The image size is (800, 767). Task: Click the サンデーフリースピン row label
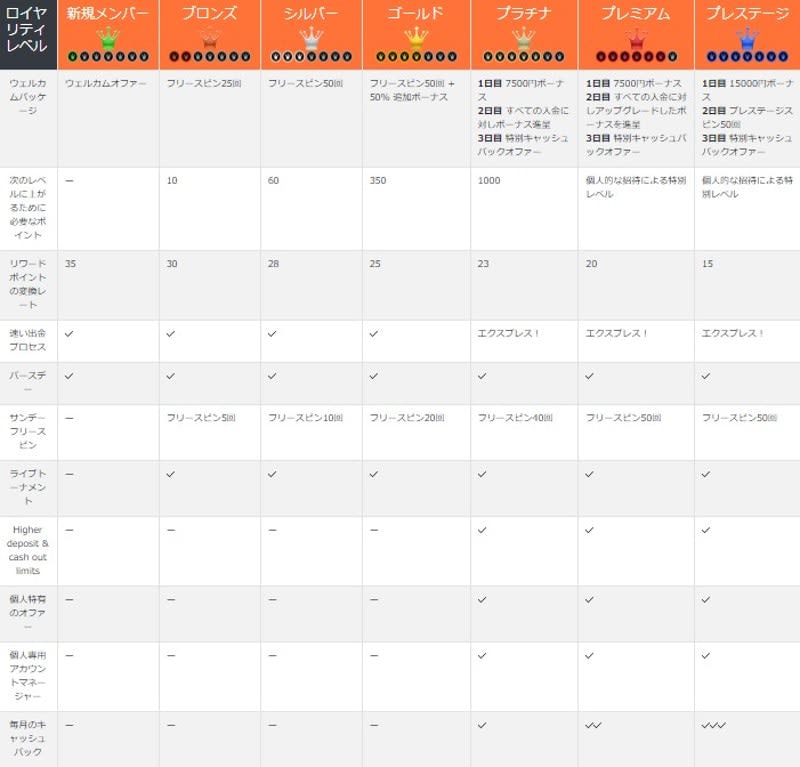tap(28, 431)
